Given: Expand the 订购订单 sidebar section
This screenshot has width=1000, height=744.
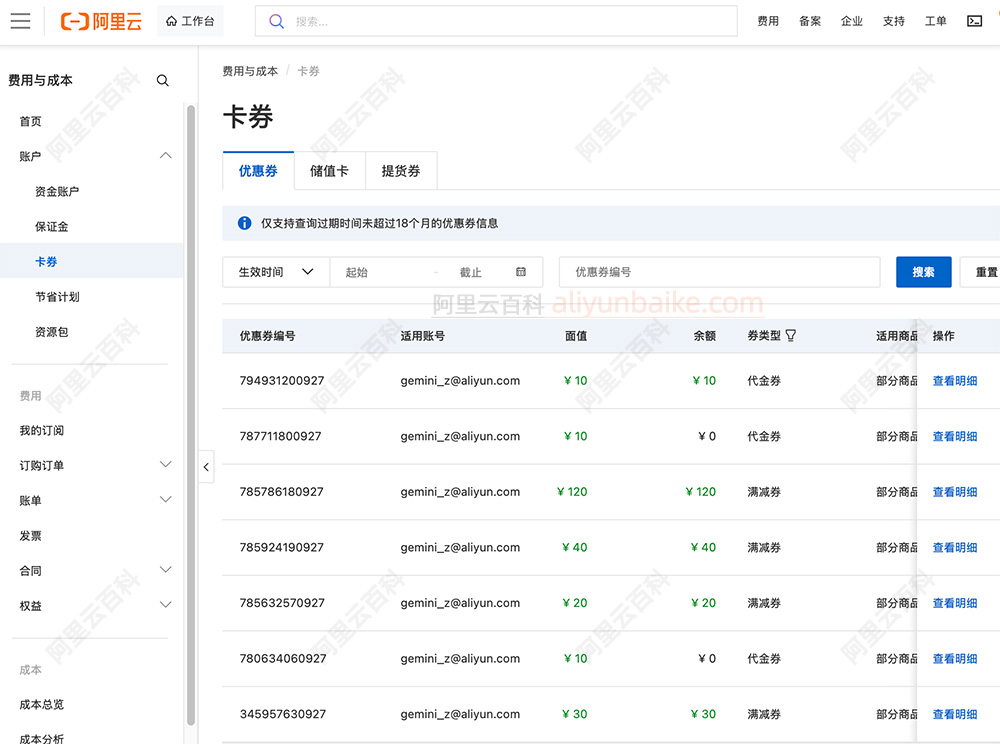Looking at the screenshot, I should pos(166,465).
